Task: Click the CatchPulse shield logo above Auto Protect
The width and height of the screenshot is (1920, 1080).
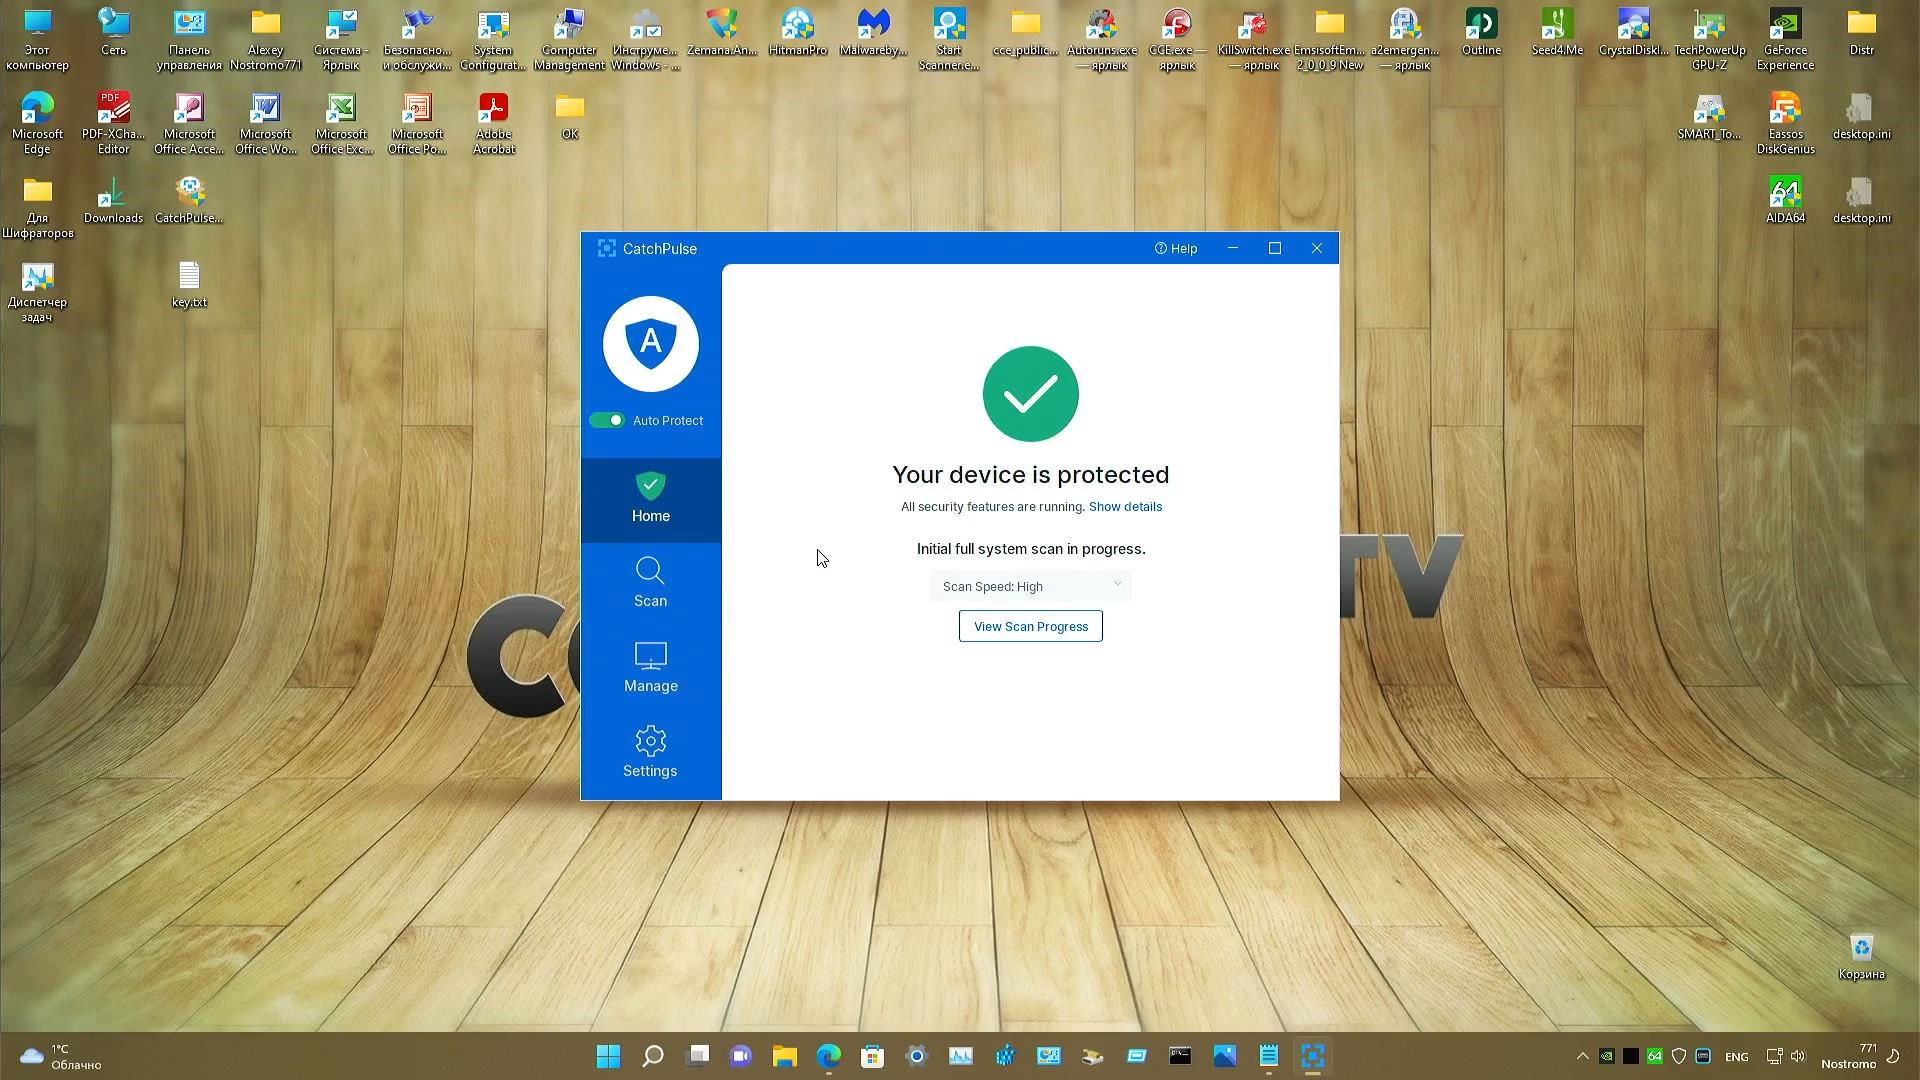Action: [650, 343]
